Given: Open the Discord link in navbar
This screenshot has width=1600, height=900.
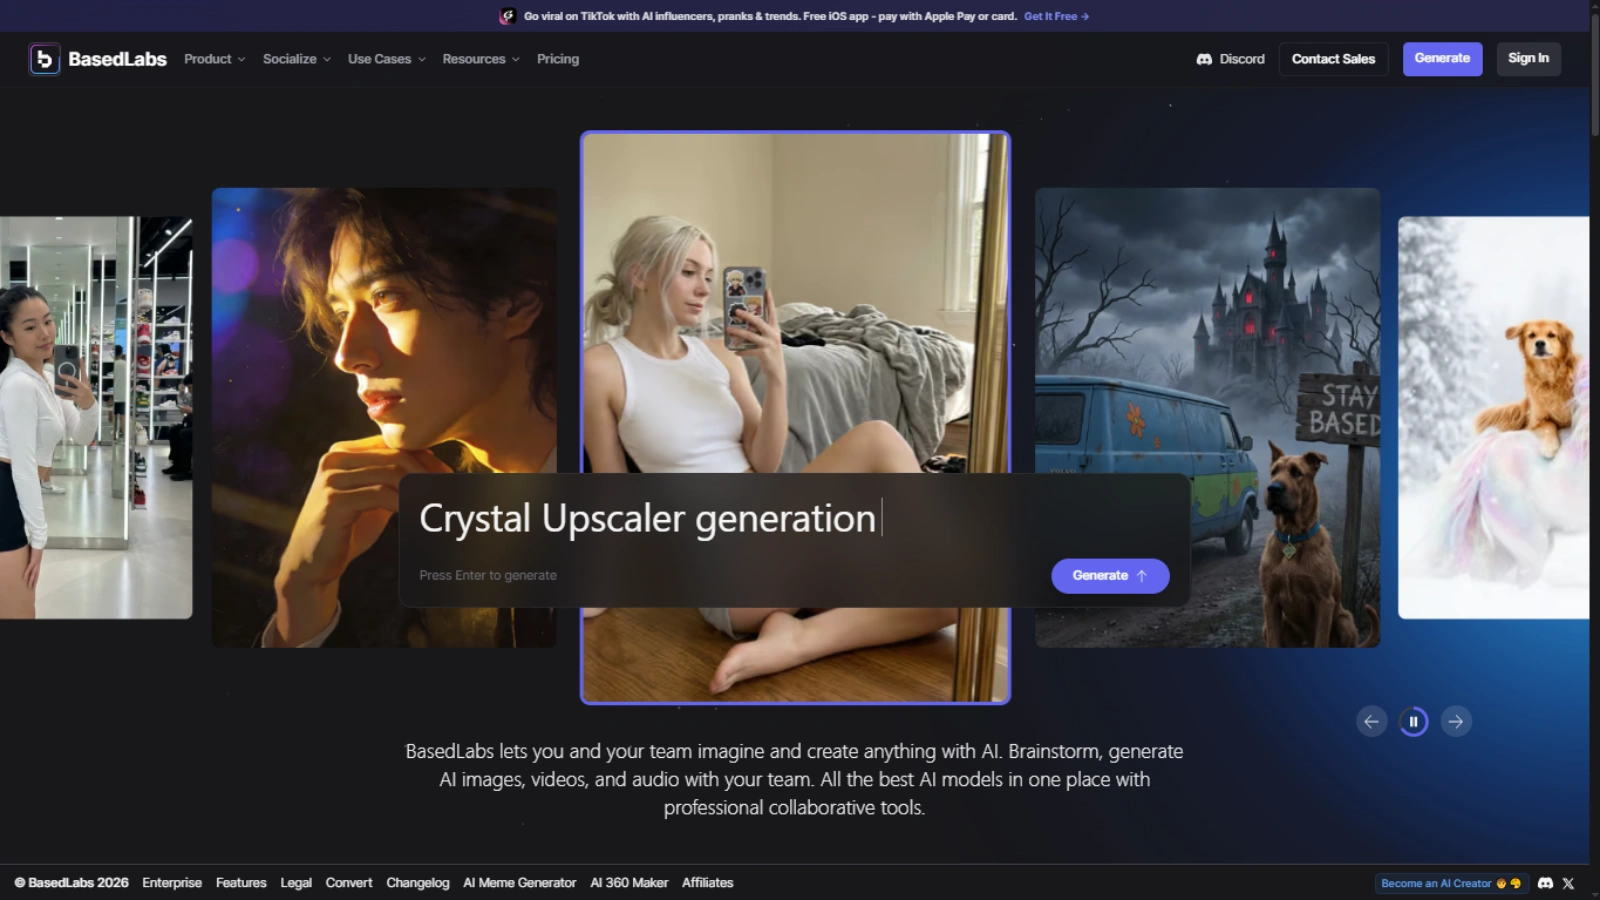Looking at the screenshot, I should coord(1230,59).
